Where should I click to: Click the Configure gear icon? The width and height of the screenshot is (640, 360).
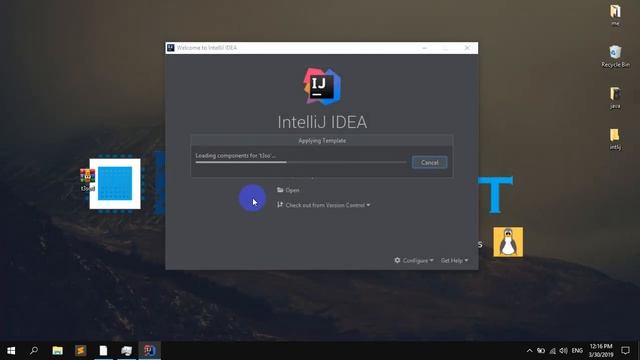tap(397, 260)
